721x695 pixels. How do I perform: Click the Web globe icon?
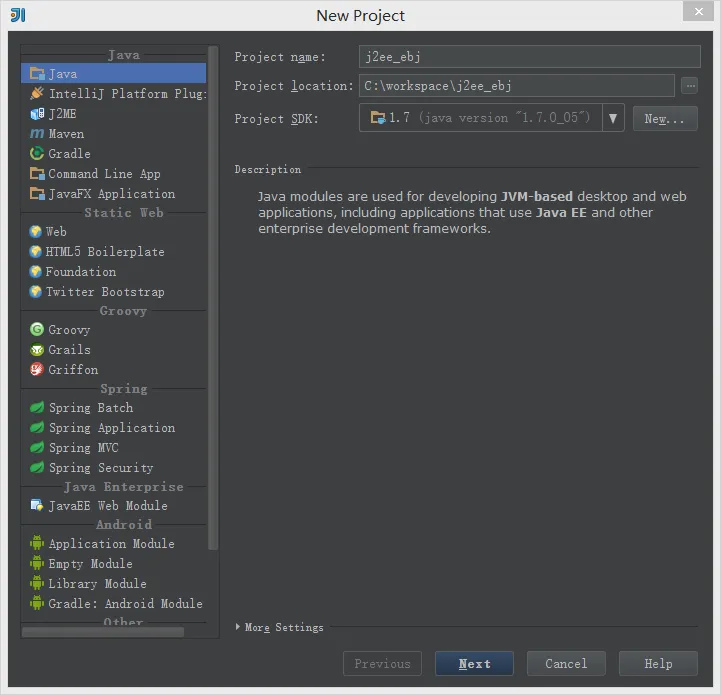pos(35,231)
